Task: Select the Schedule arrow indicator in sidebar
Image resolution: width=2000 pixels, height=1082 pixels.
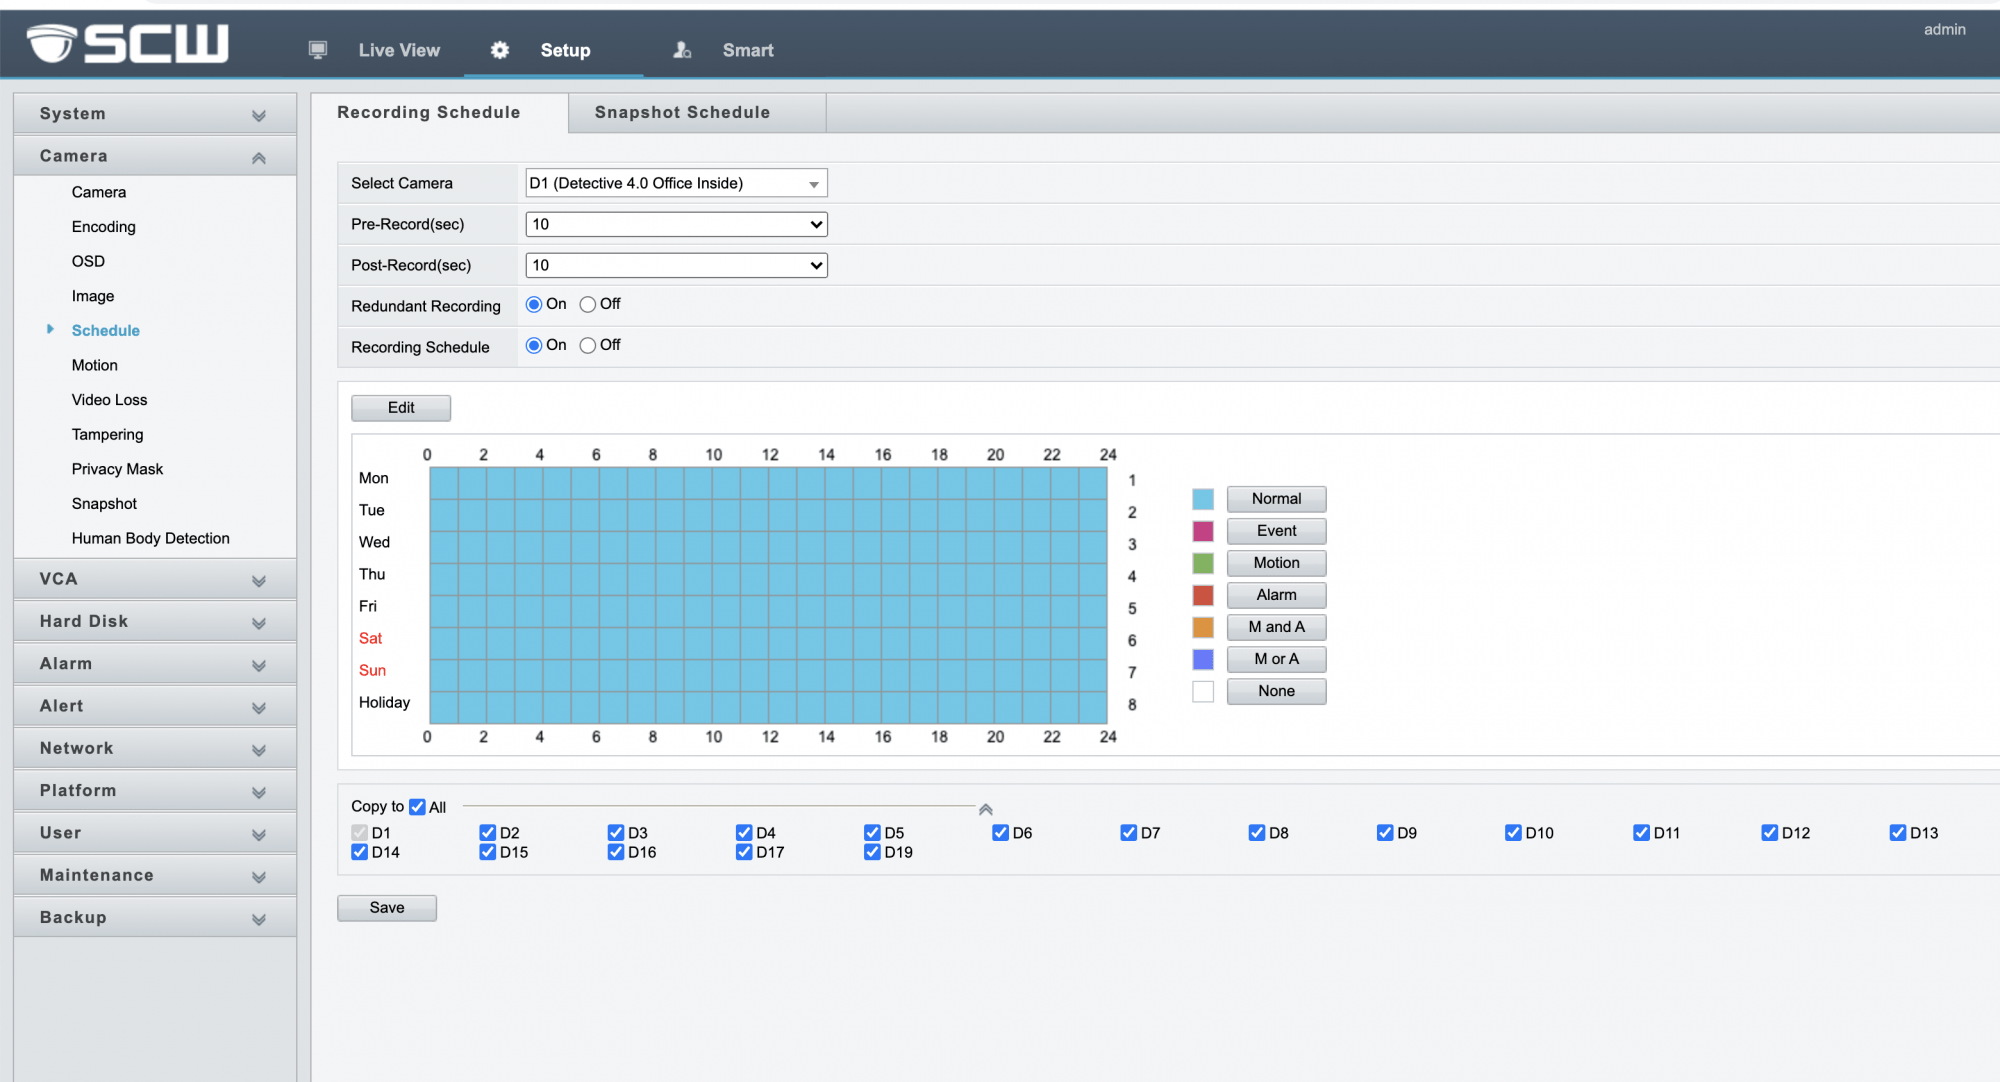Action: pos(50,330)
